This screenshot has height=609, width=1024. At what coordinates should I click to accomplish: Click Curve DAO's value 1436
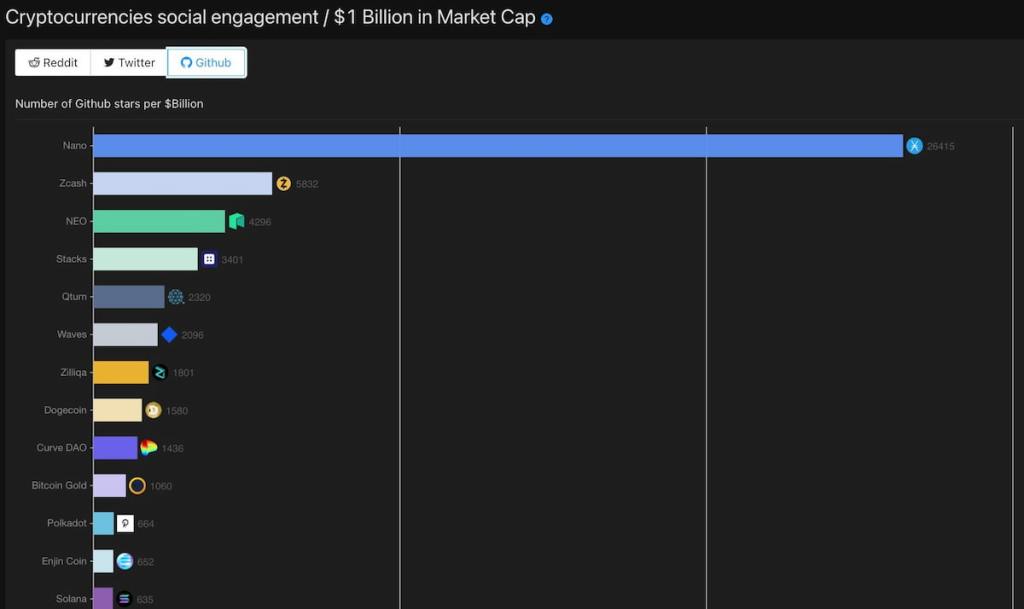click(172, 448)
